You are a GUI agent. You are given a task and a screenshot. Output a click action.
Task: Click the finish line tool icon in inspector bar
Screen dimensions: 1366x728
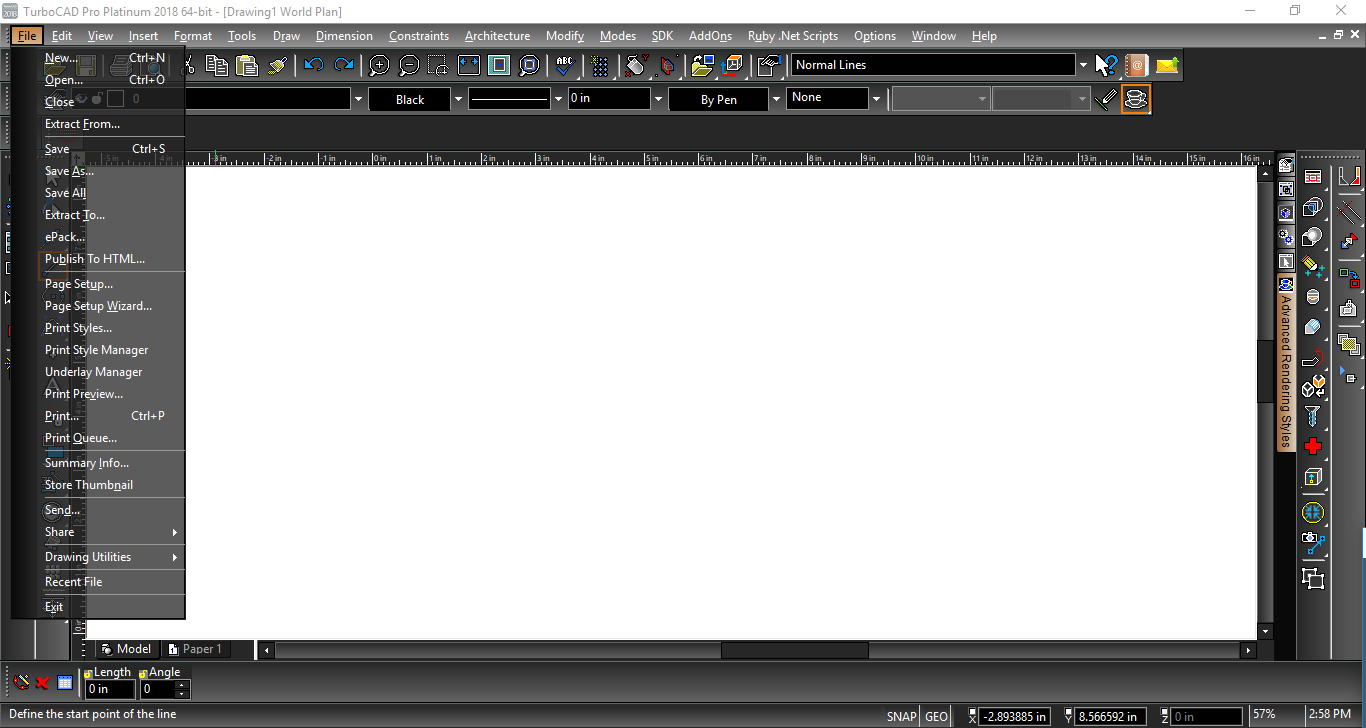(22, 683)
